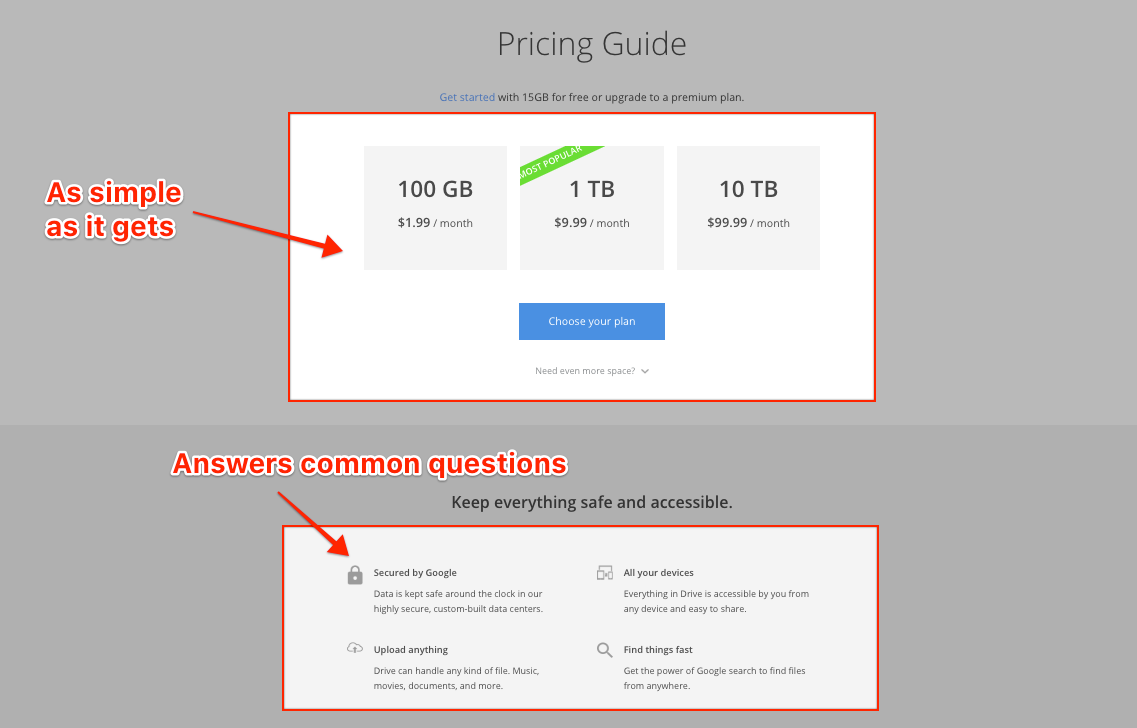Select the 1 TB plan card
The height and width of the screenshot is (728, 1137).
pos(592,208)
